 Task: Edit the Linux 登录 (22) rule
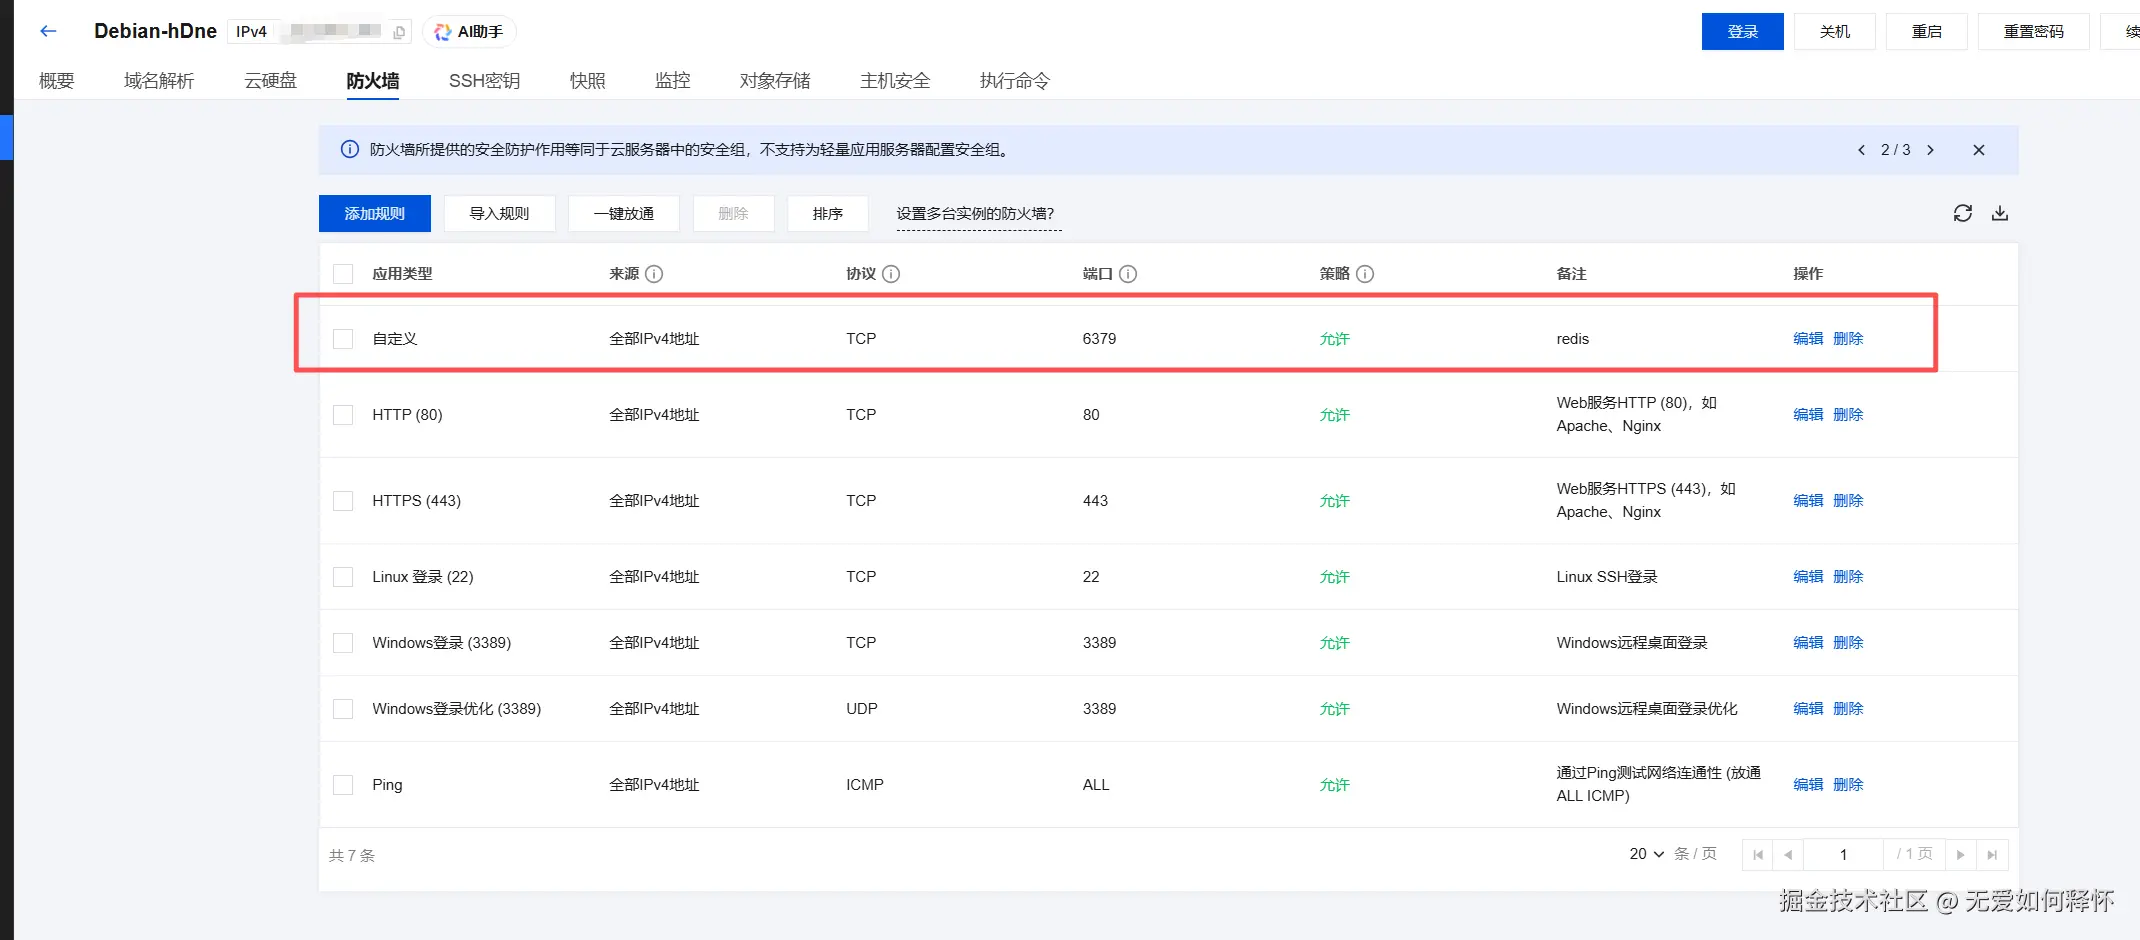click(1808, 577)
